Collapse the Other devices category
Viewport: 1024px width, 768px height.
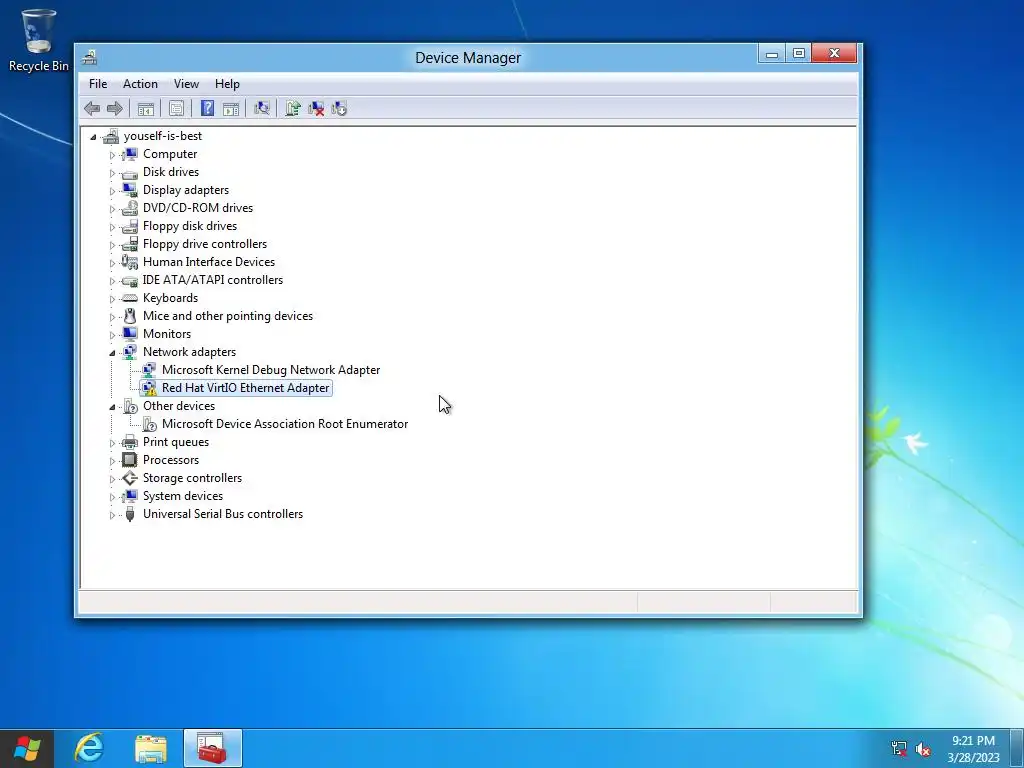(x=112, y=407)
